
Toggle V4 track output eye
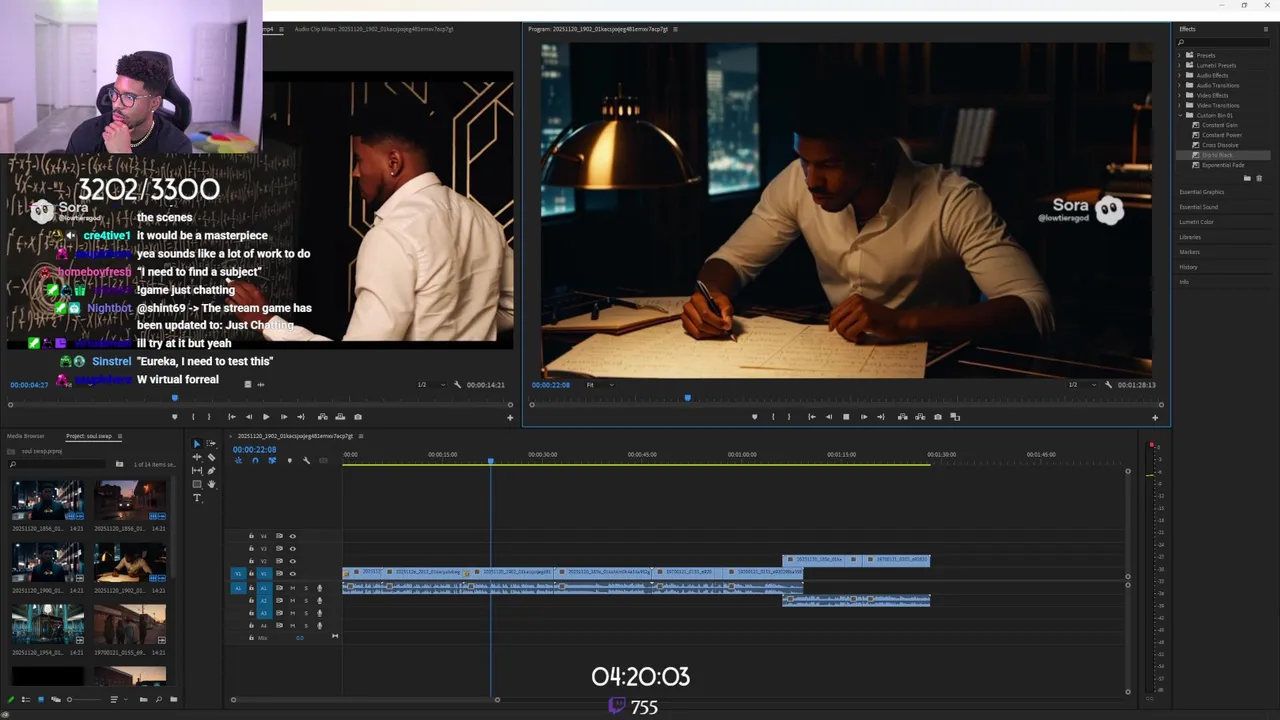(293, 536)
